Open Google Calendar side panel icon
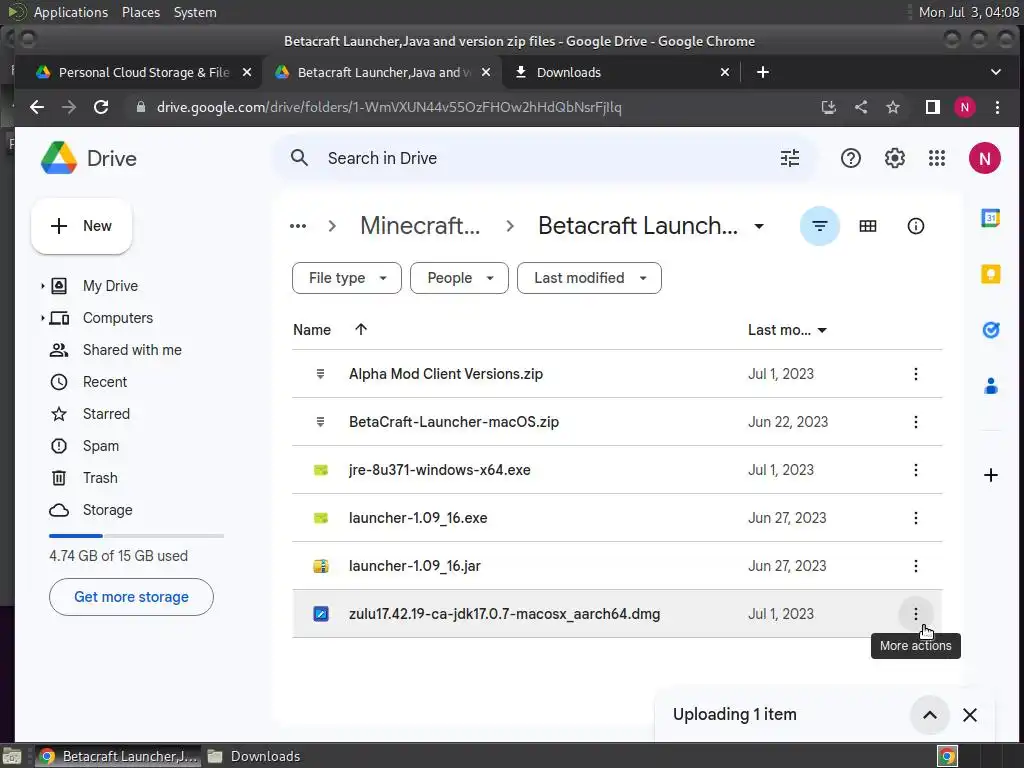 tap(991, 219)
